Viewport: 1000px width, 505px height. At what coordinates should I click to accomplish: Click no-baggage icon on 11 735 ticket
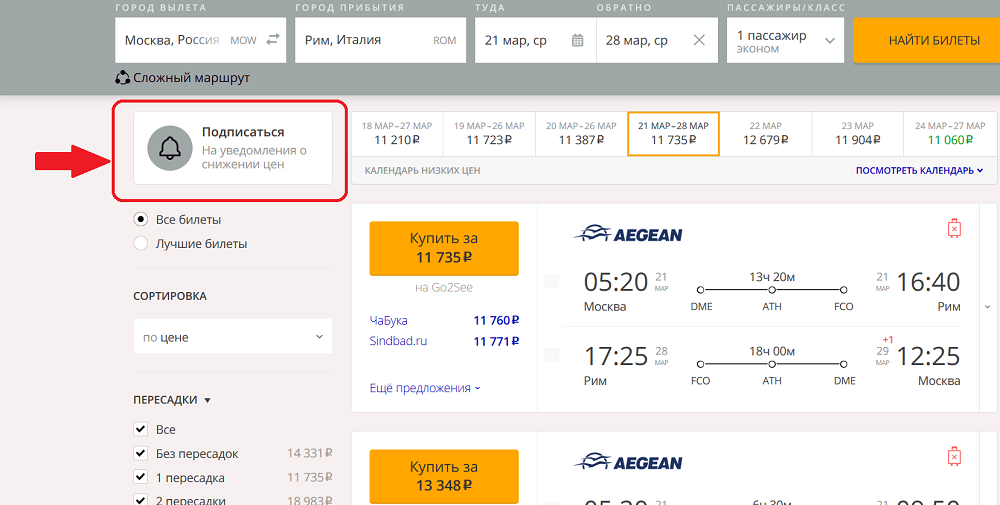click(954, 228)
